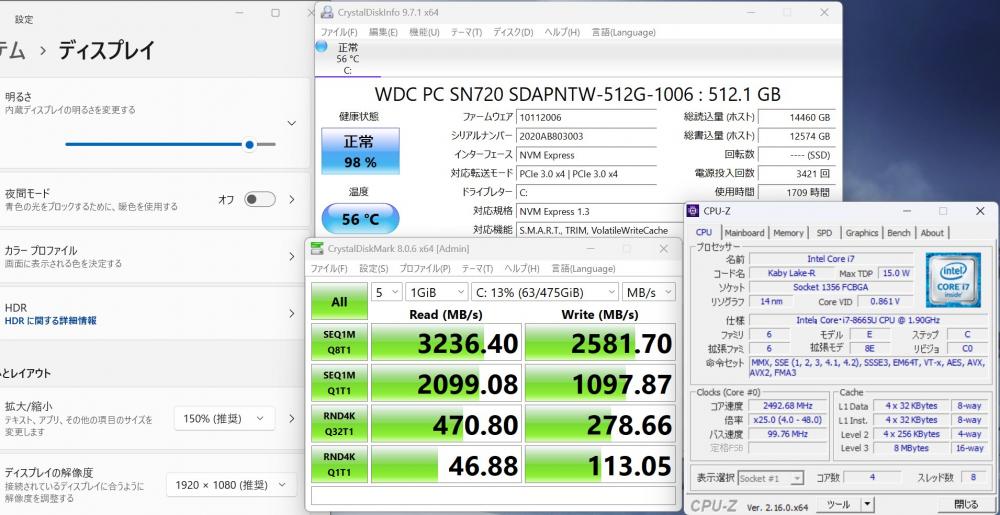Open the MB/s unit dropdown

[649, 292]
